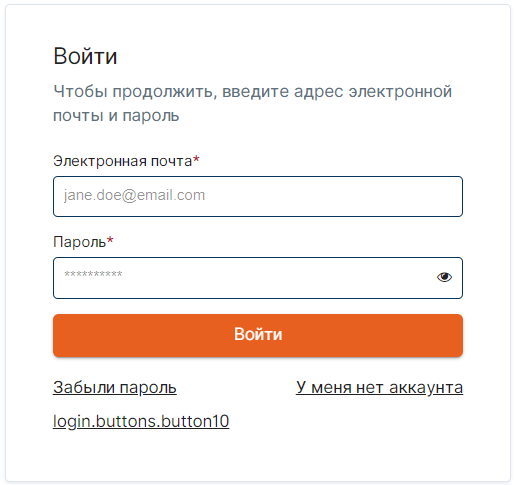Click the subtitle line почты и пароль
This screenshot has height=485, width=516.
(116, 116)
